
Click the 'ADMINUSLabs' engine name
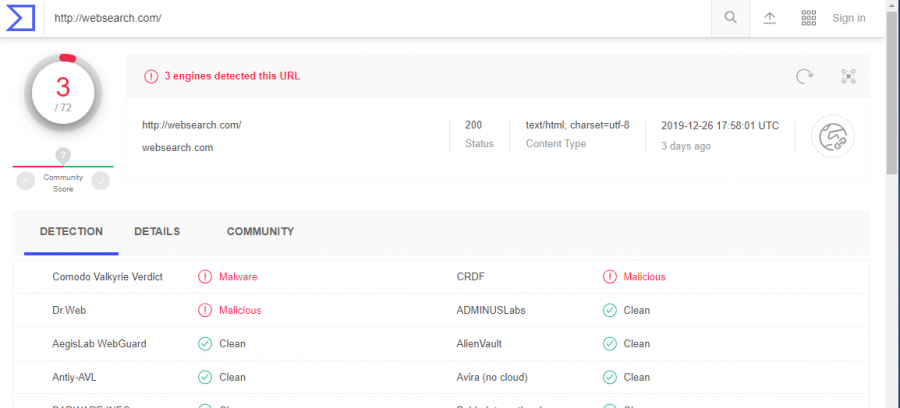pyautogui.click(x=491, y=310)
